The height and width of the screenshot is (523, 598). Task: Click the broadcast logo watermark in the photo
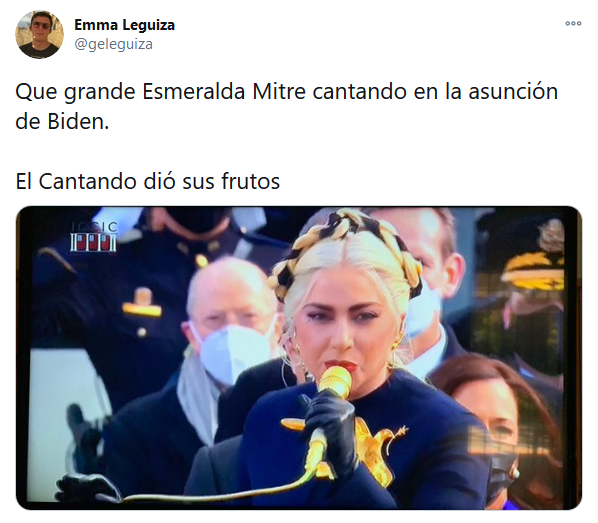94,237
